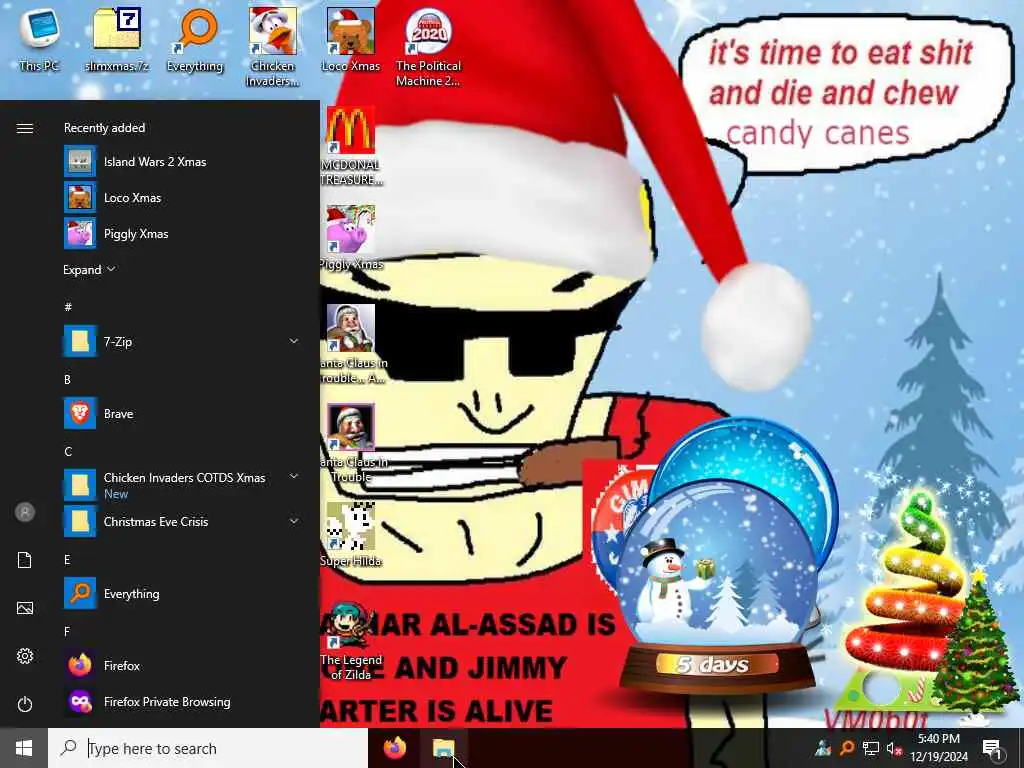The width and height of the screenshot is (1024, 768).
Task: Open slimxmas.7z archive on desktop
Action: click(x=117, y=39)
